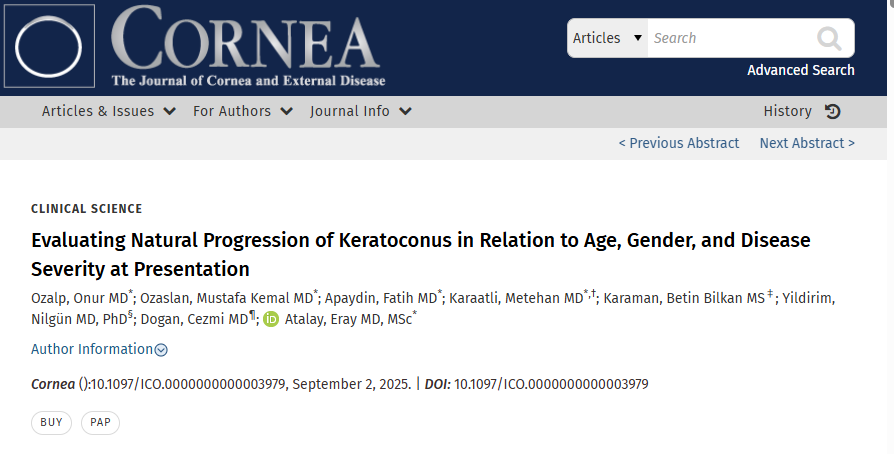
Task: Click the BUY button
Action: click(x=51, y=422)
